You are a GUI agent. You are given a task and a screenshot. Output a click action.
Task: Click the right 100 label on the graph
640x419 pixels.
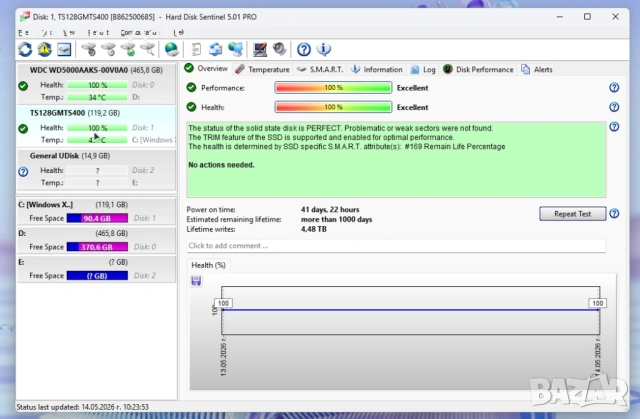(598, 303)
